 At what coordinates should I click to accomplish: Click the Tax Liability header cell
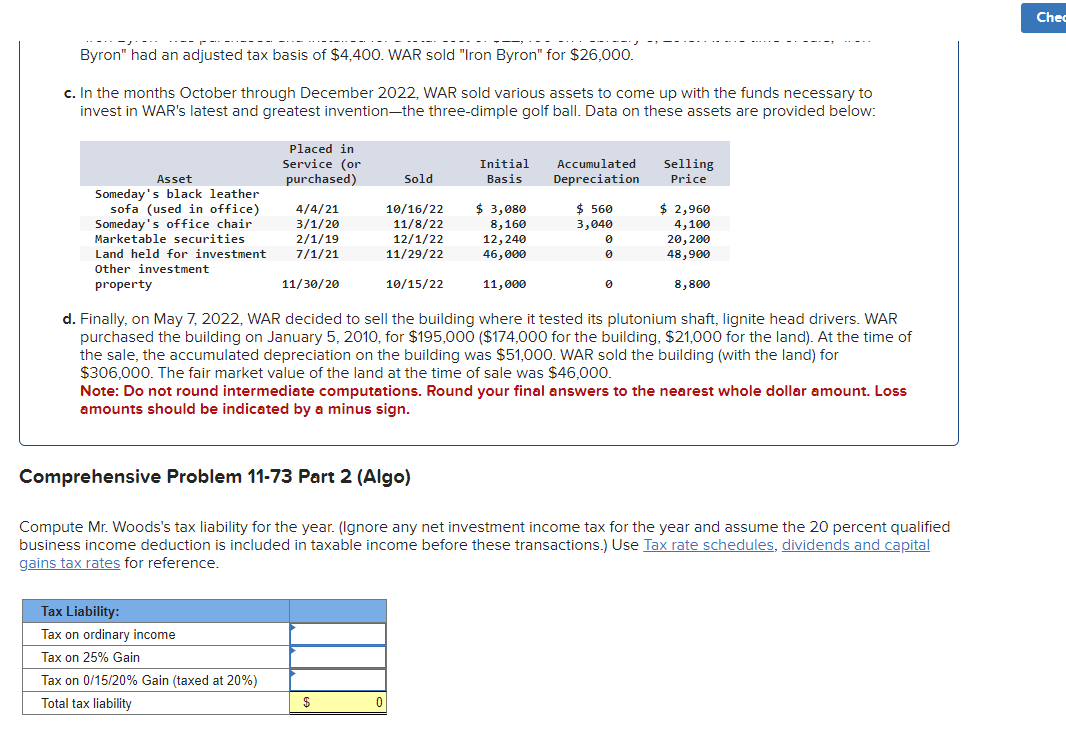click(155, 611)
